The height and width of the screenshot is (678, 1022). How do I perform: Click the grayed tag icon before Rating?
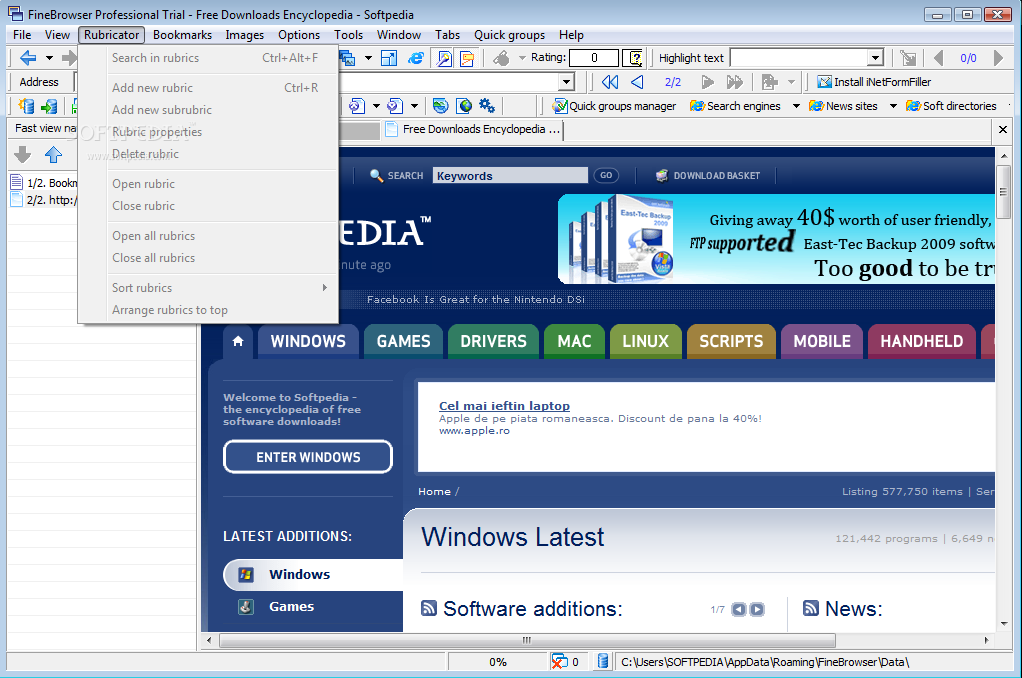tap(501, 58)
